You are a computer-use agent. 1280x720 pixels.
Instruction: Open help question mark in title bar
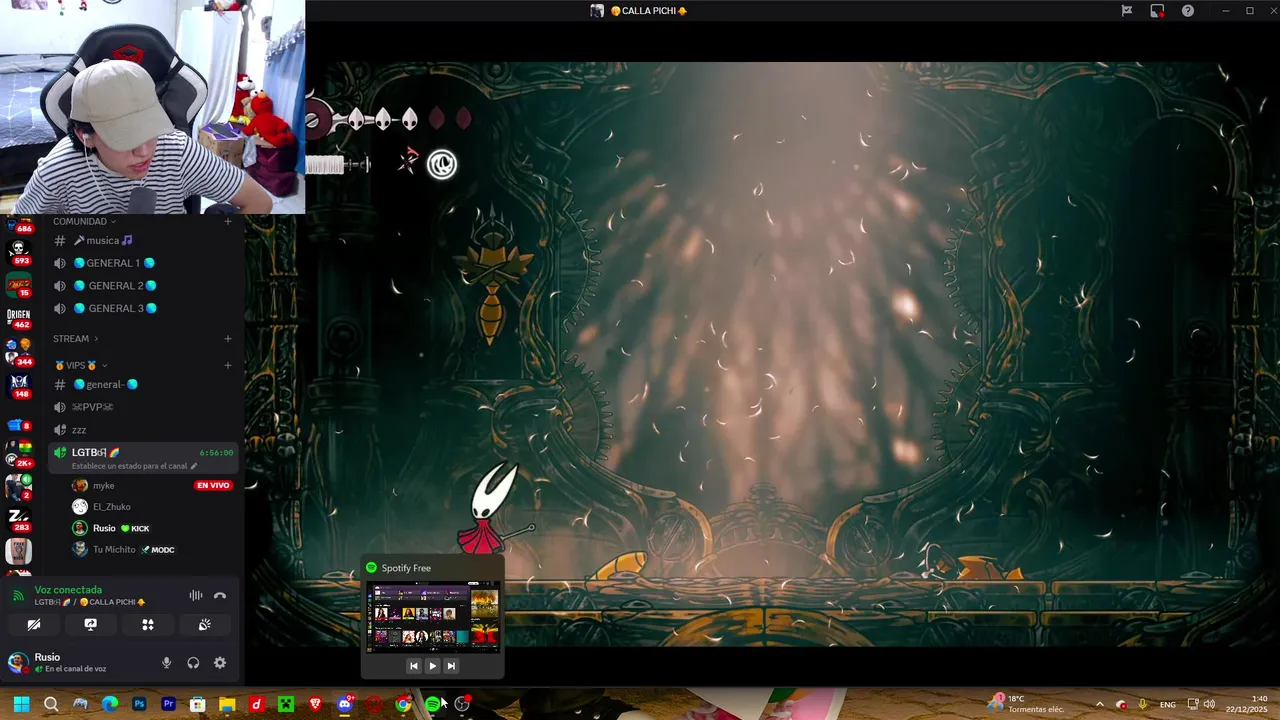(1188, 11)
